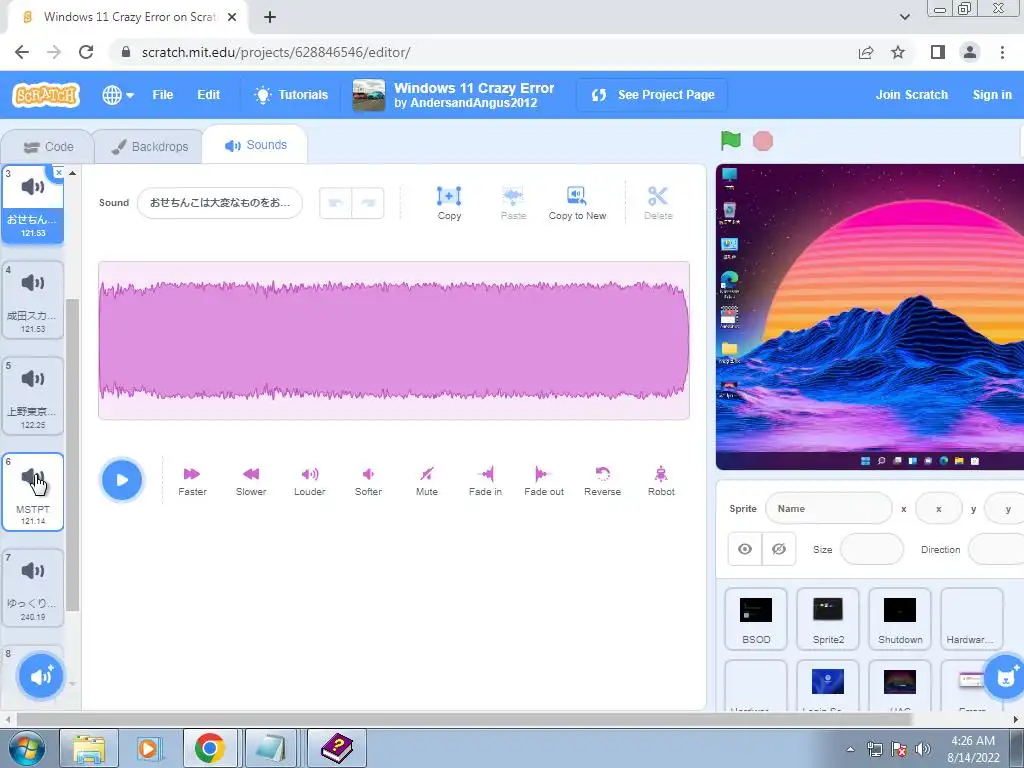This screenshot has width=1024, height=768.
Task: Apply the Reverse effect
Action: click(x=602, y=481)
